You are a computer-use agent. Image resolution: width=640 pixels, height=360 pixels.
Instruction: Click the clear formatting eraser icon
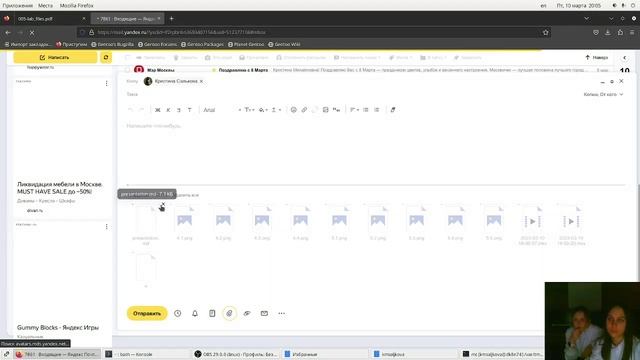pos(393,110)
